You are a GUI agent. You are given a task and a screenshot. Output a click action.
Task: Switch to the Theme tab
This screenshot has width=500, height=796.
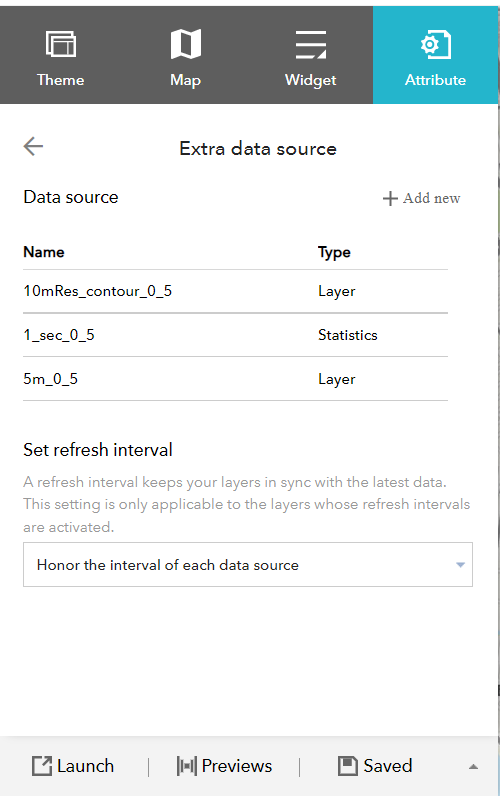tap(61, 55)
